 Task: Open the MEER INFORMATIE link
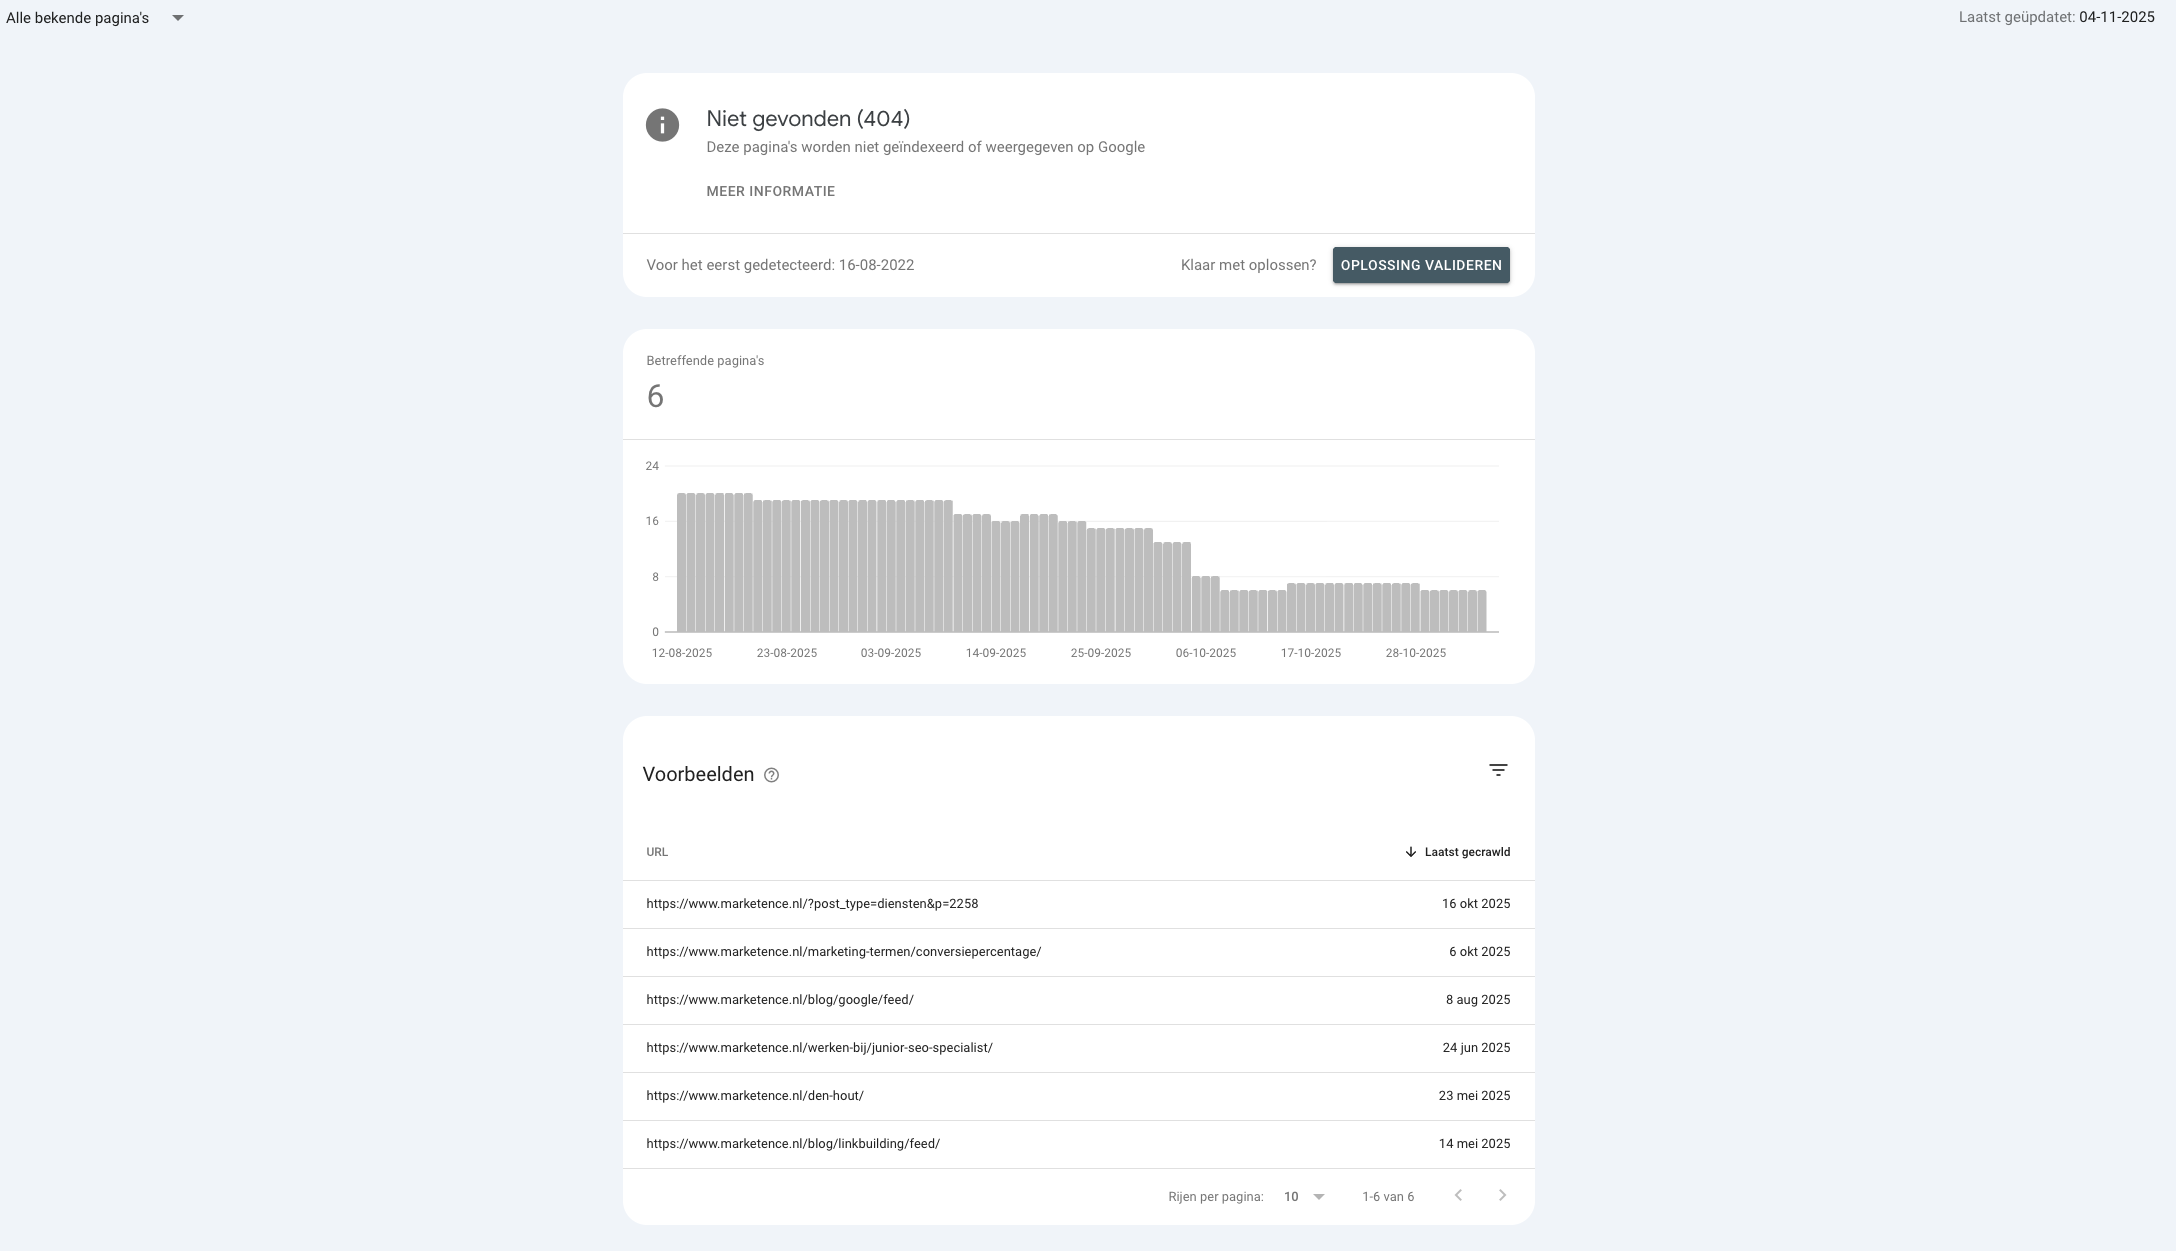770,190
